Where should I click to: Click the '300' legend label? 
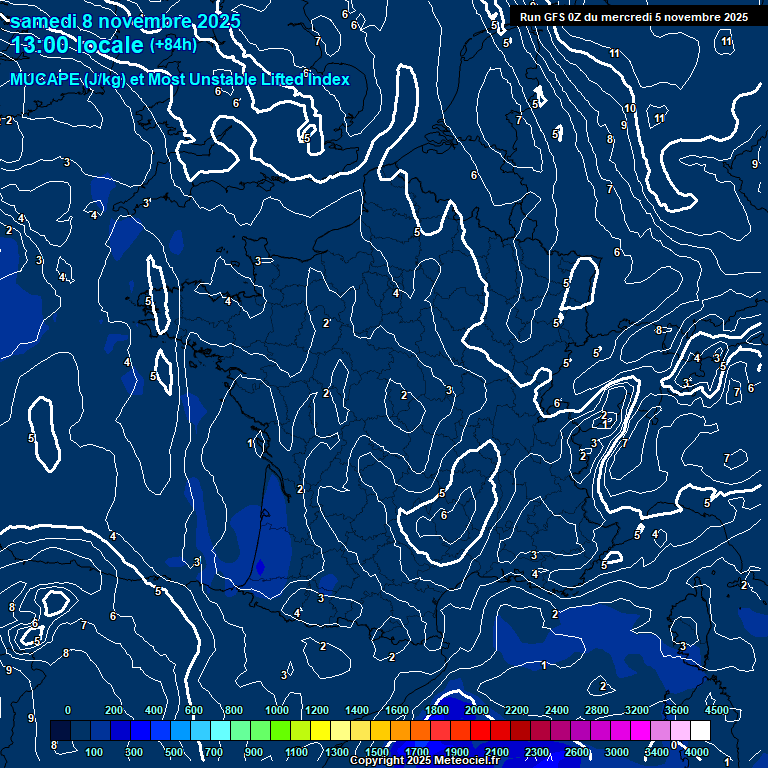tap(134, 752)
